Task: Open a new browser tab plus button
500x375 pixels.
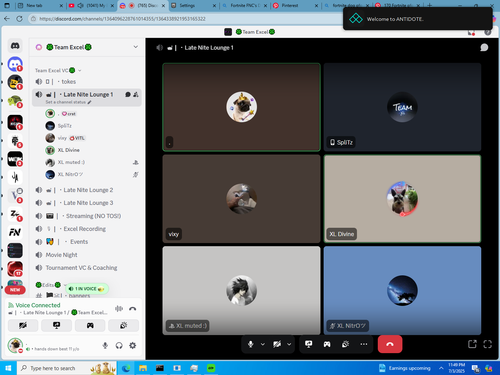Action: pyautogui.click(x=430, y=6)
